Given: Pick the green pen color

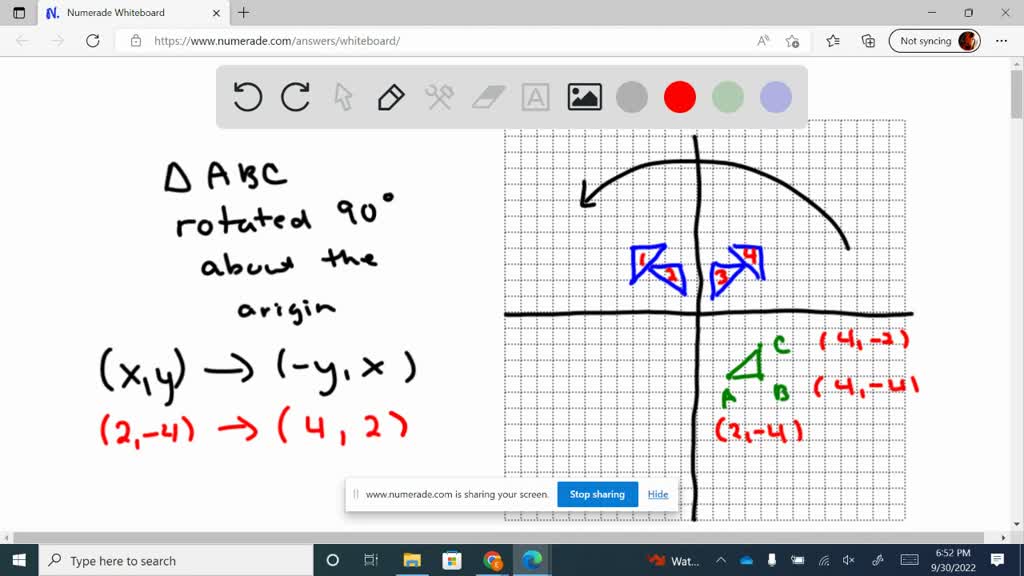Looking at the screenshot, I should pyautogui.click(x=728, y=97).
